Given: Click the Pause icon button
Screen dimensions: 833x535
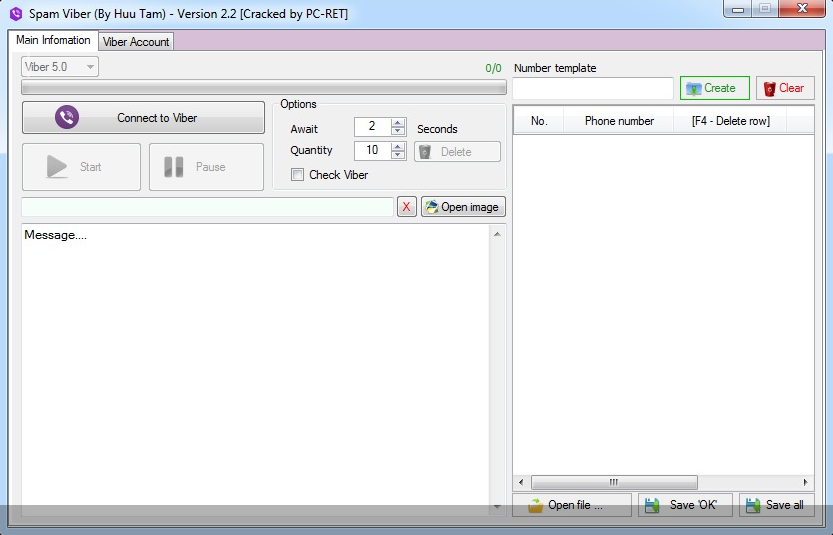Looking at the screenshot, I should pos(174,167).
